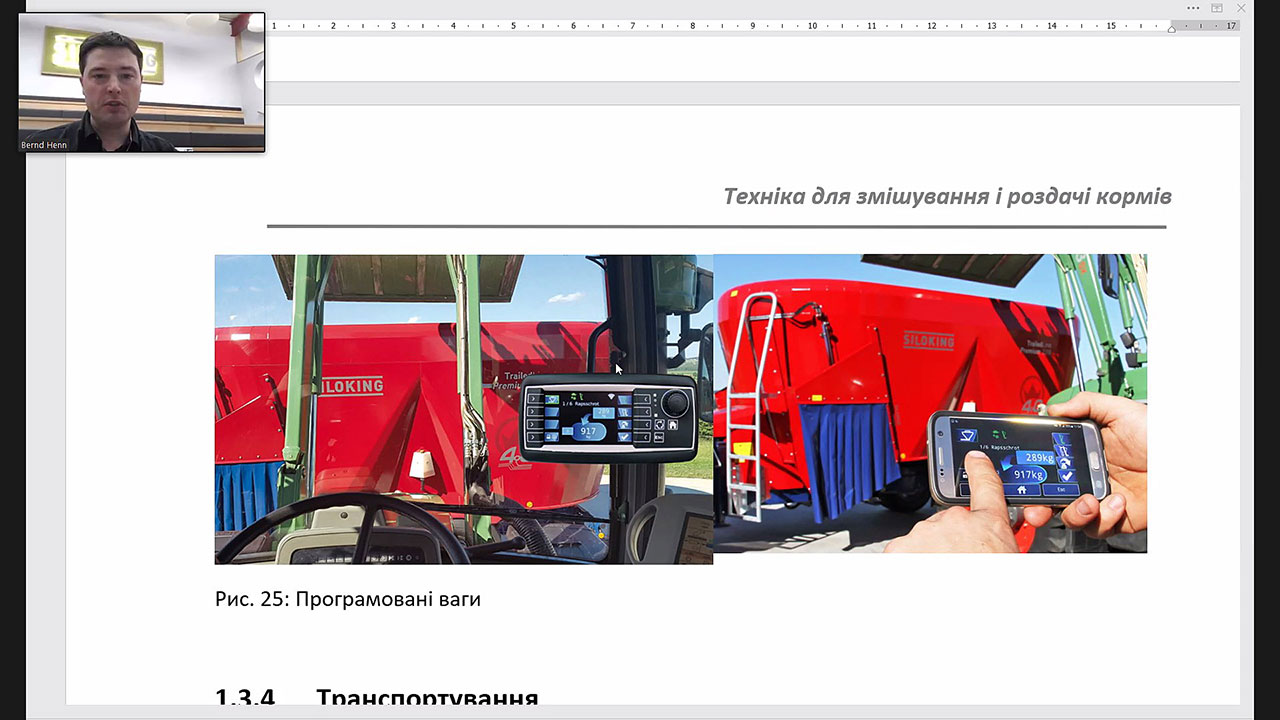Click the caption 'Рис. 25: Програмовані ваги'

point(348,600)
